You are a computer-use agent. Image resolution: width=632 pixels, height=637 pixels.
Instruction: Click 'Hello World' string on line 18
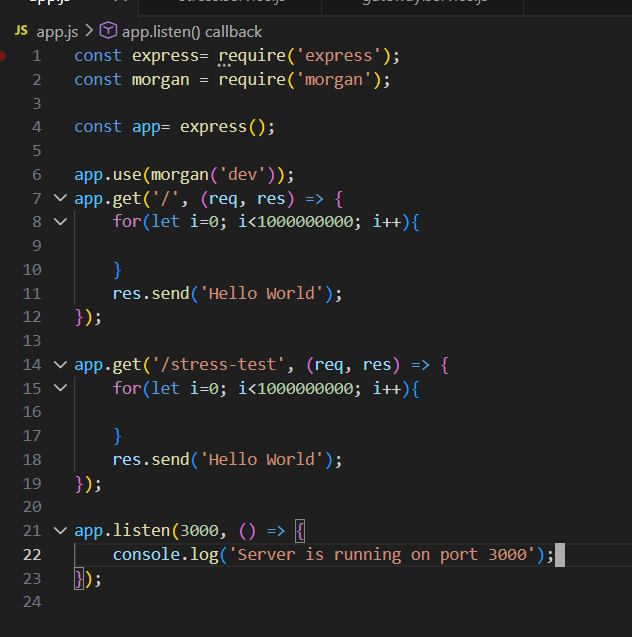(262, 460)
